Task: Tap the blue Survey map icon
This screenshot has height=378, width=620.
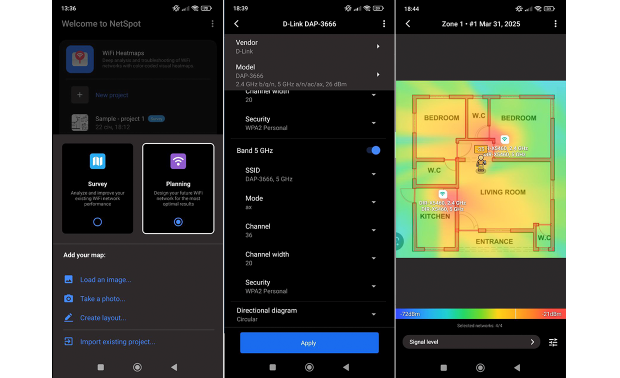Action: click(98, 161)
